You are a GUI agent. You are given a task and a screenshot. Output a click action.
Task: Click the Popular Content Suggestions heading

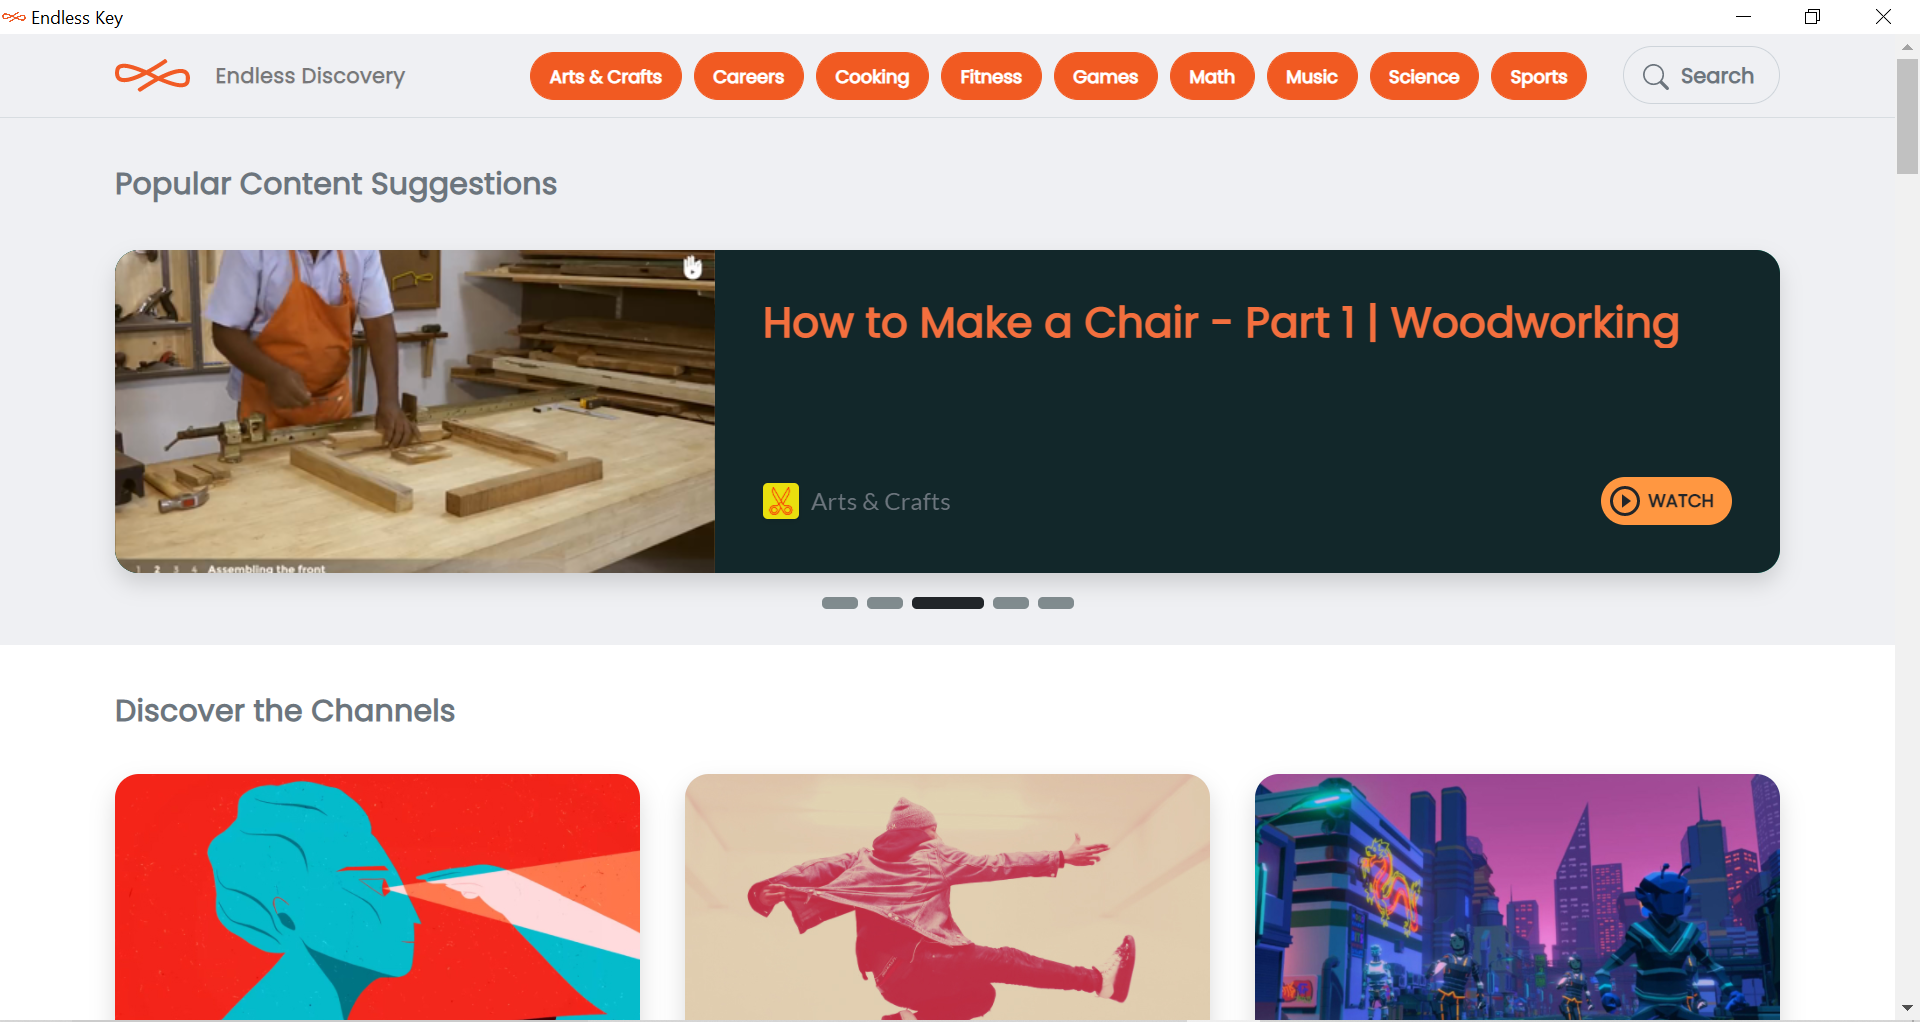coord(336,184)
